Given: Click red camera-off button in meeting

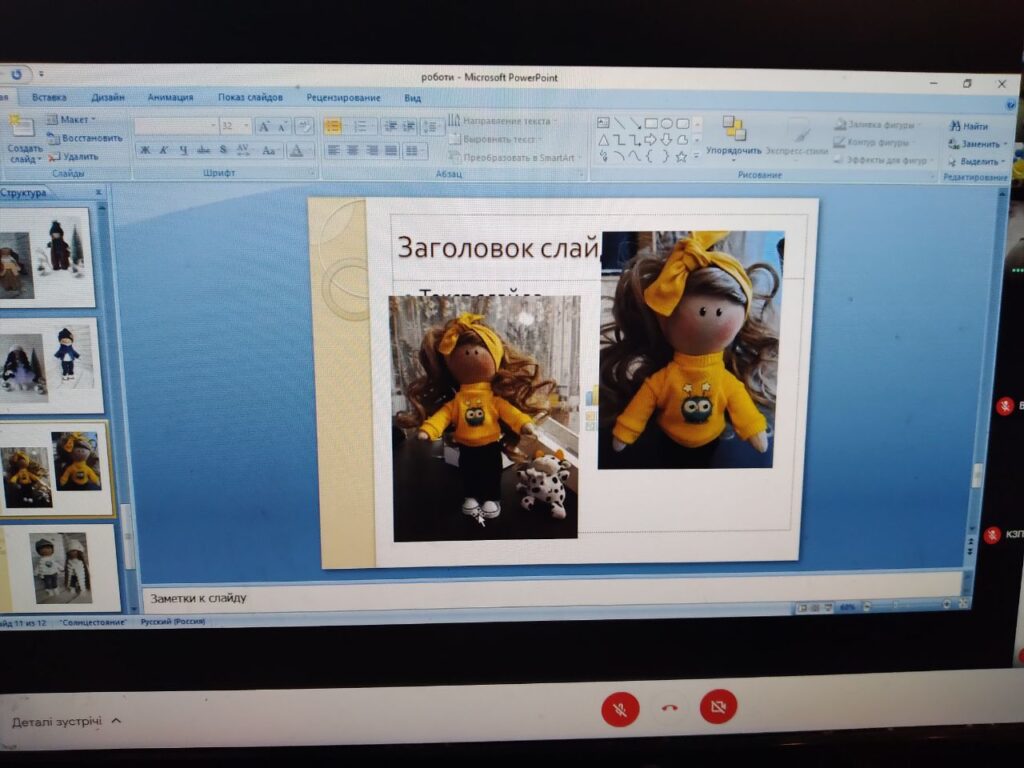Looking at the screenshot, I should click(718, 706).
